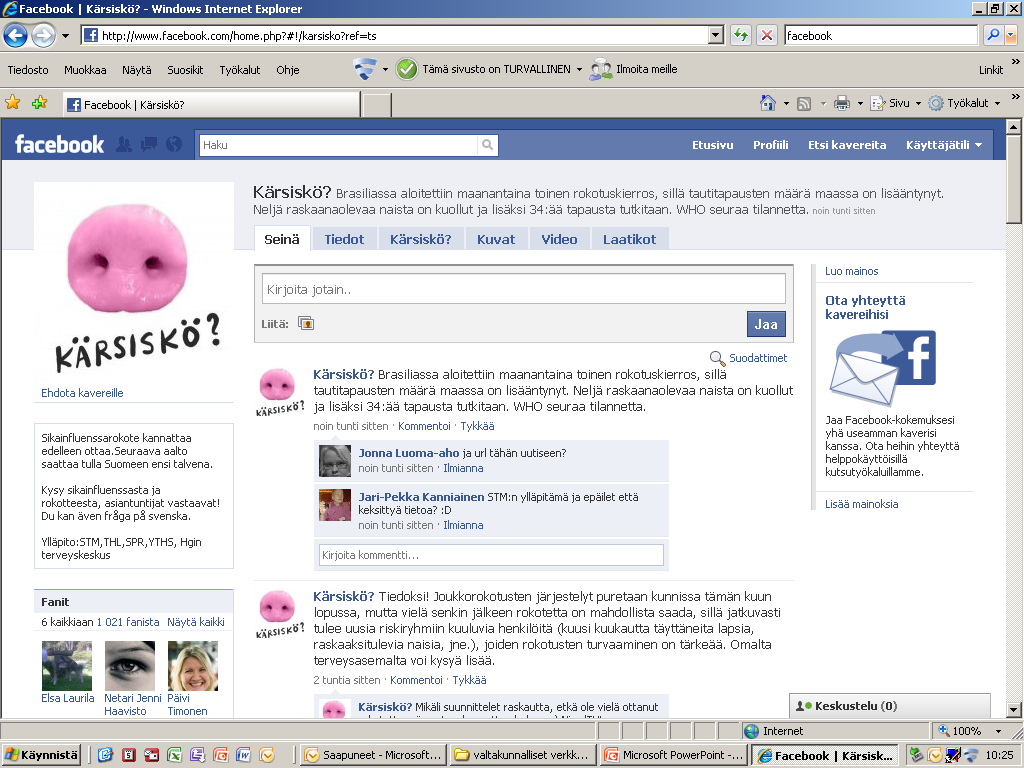
Task: Click the Facebook notifications globe icon
Action: 174,144
